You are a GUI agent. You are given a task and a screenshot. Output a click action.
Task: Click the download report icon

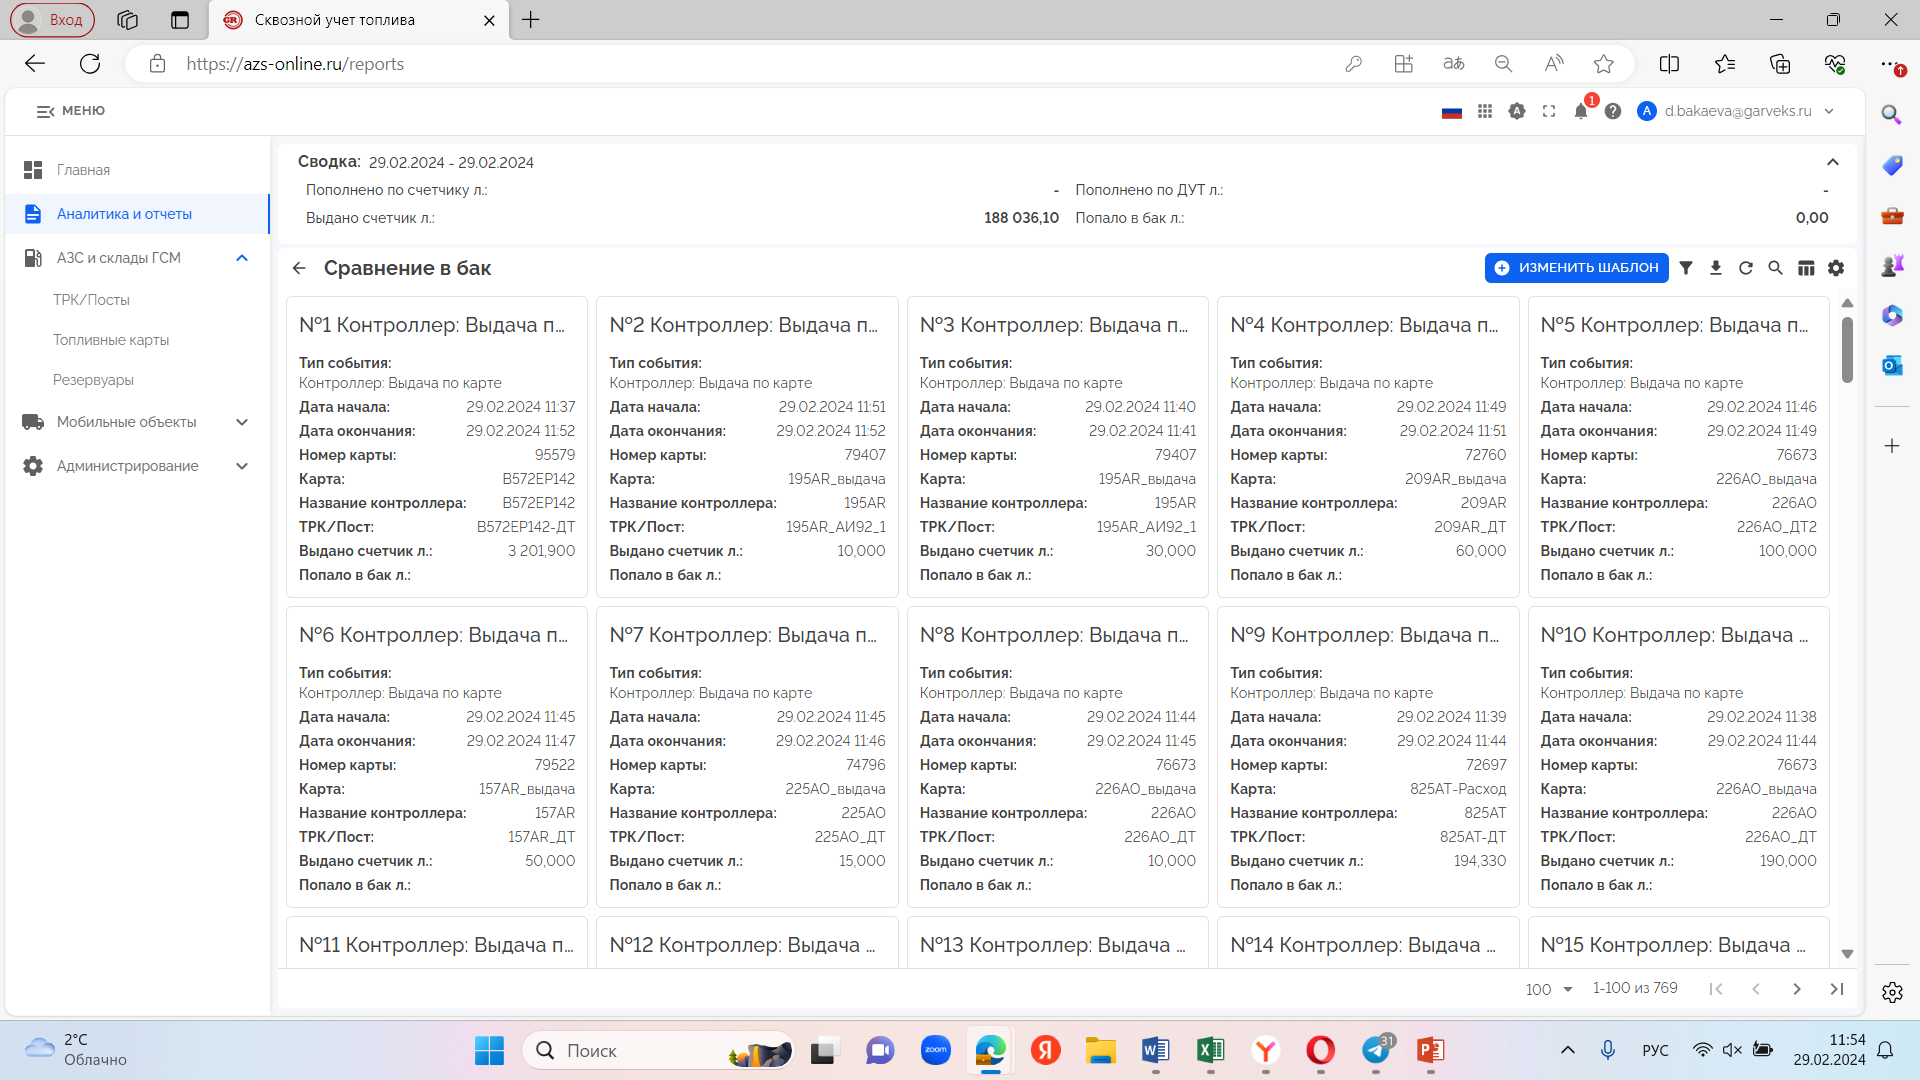pyautogui.click(x=1716, y=268)
